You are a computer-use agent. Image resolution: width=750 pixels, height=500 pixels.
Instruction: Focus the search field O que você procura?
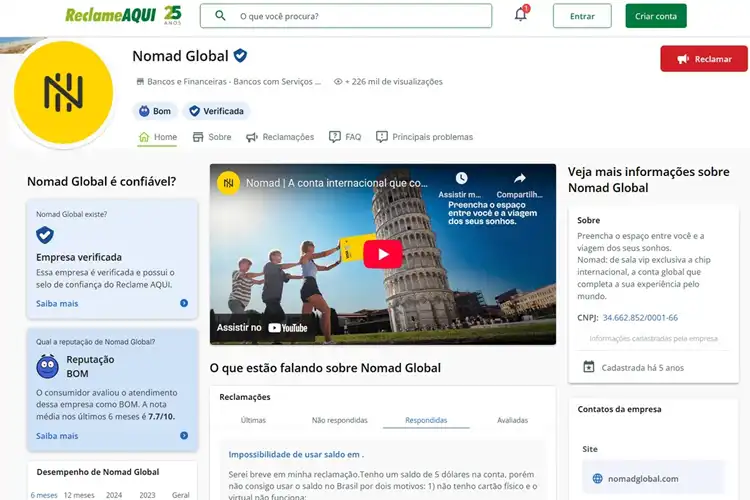click(346, 16)
